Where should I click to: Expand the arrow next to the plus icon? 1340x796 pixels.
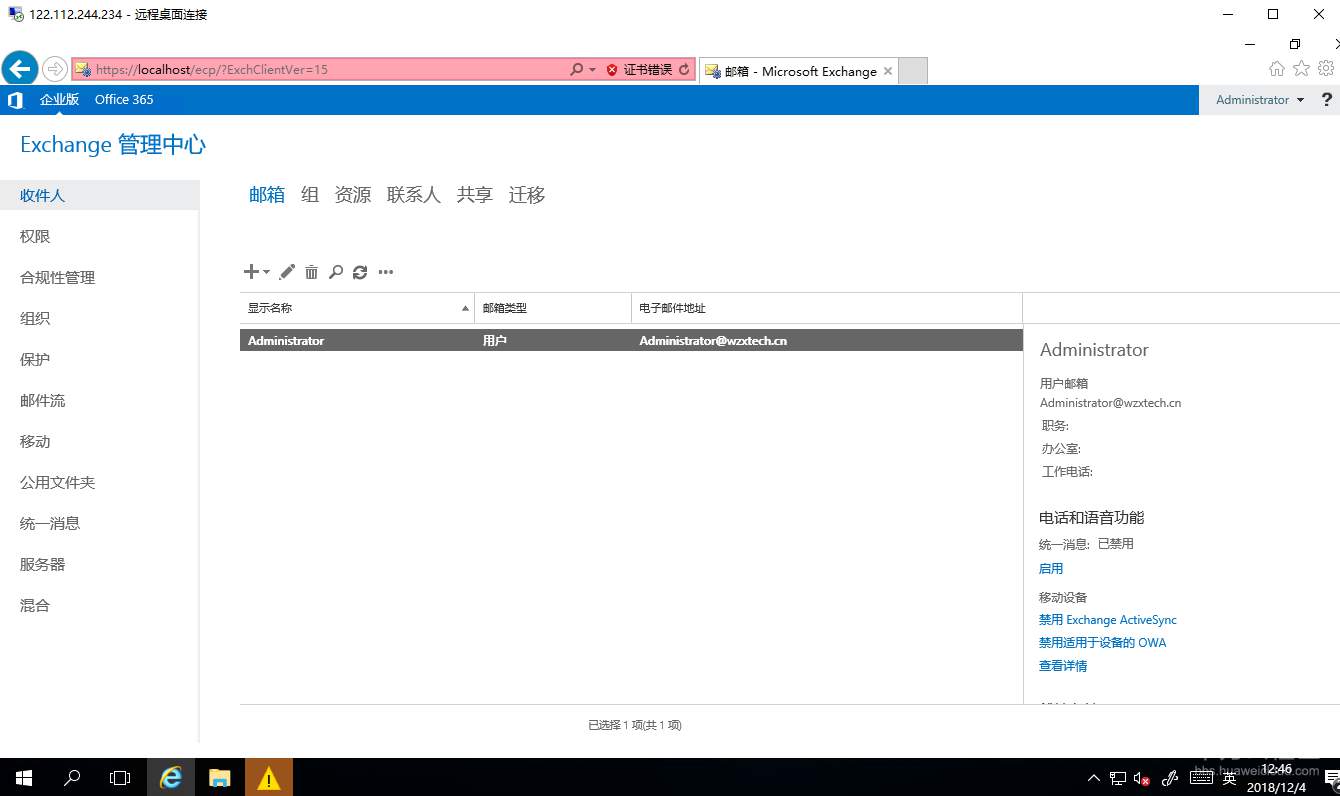click(x=267, y=272)
